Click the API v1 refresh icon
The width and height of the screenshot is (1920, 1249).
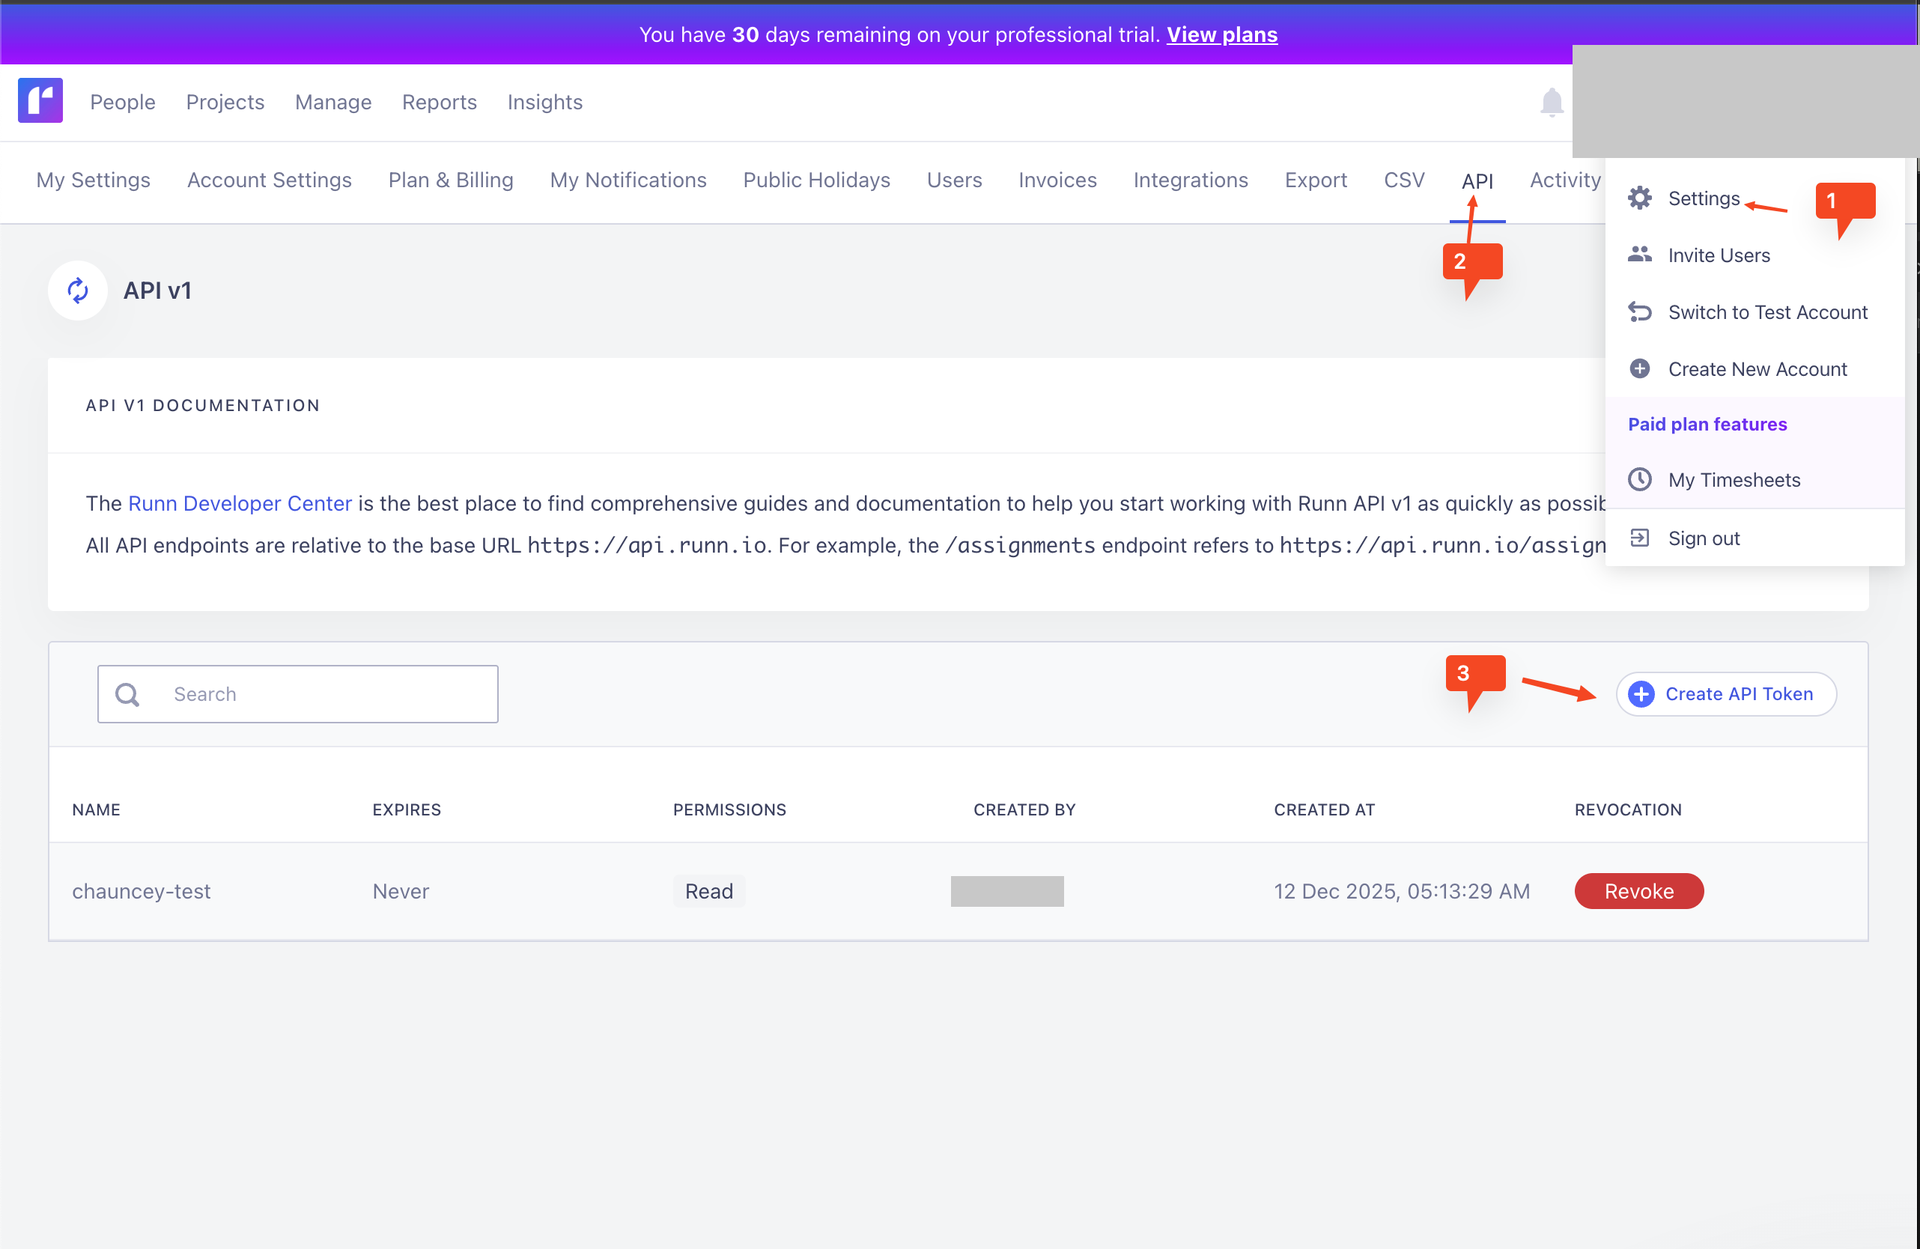tap(78, 291)
